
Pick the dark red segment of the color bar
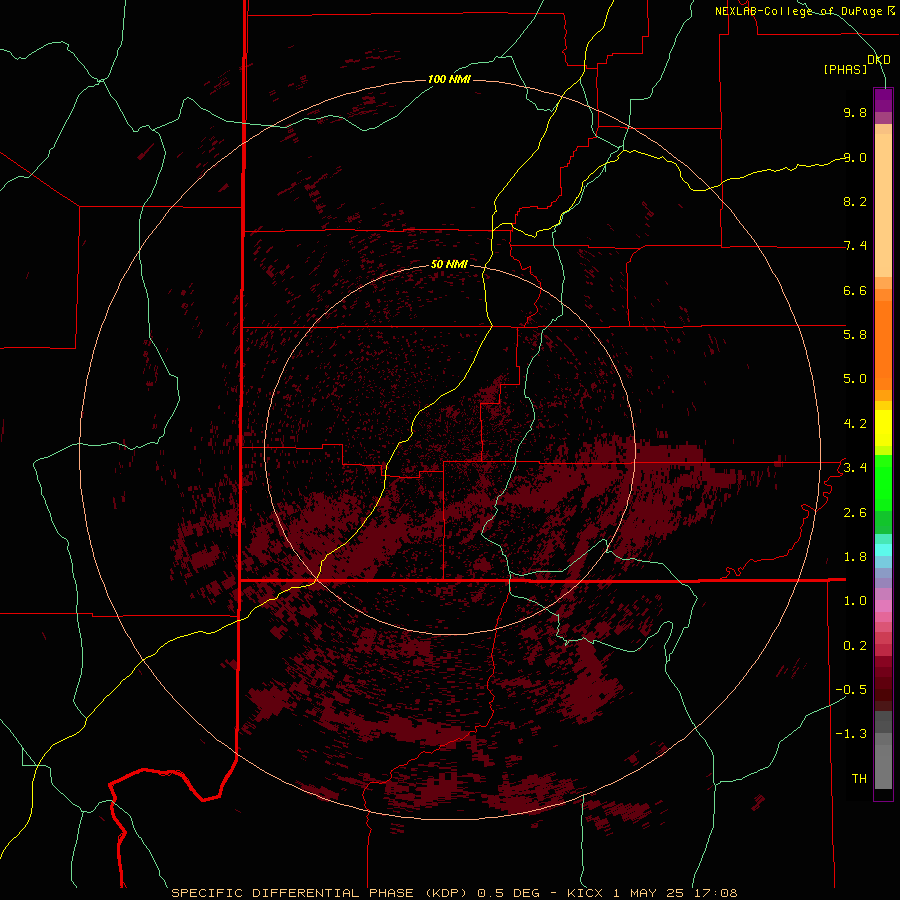883,683
